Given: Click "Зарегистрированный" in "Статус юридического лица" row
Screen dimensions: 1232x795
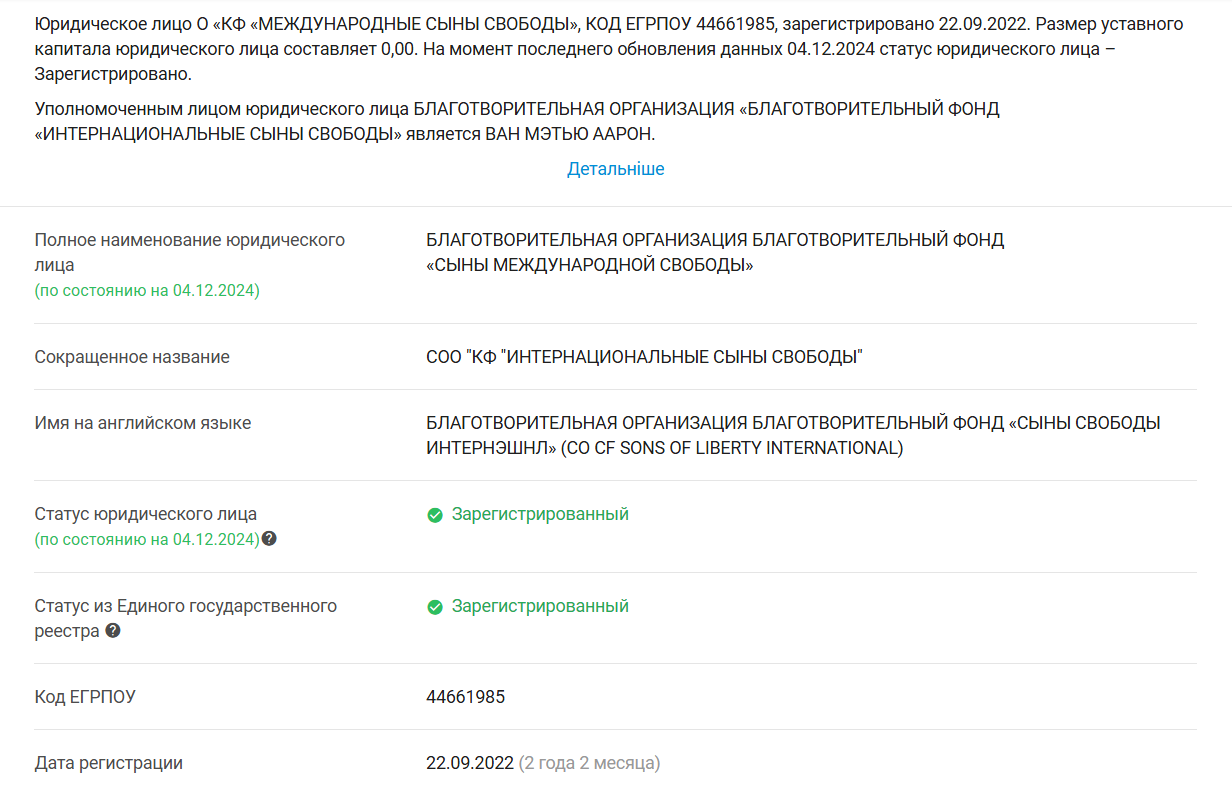Looking at the screenshot, I should tap(540, 514).
